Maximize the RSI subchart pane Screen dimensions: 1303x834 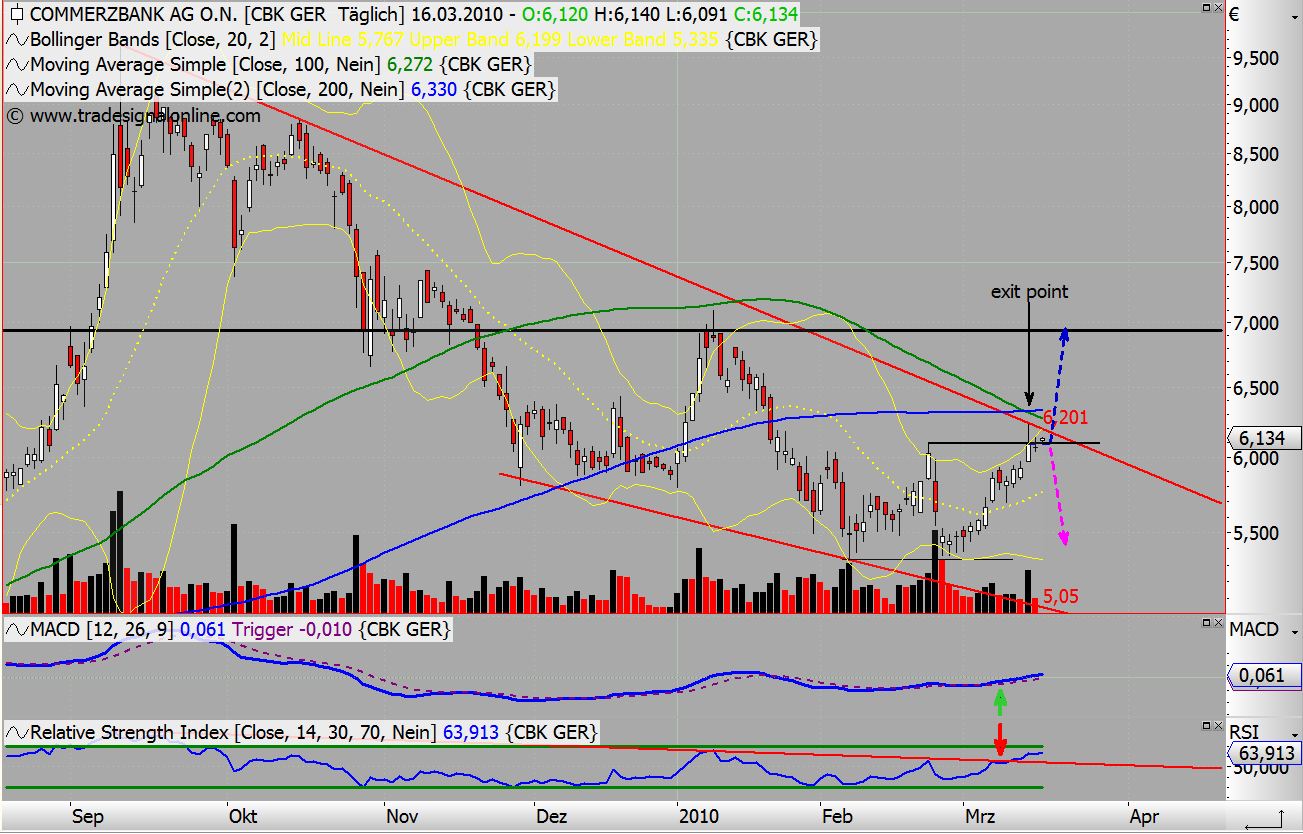[1206, 725]
